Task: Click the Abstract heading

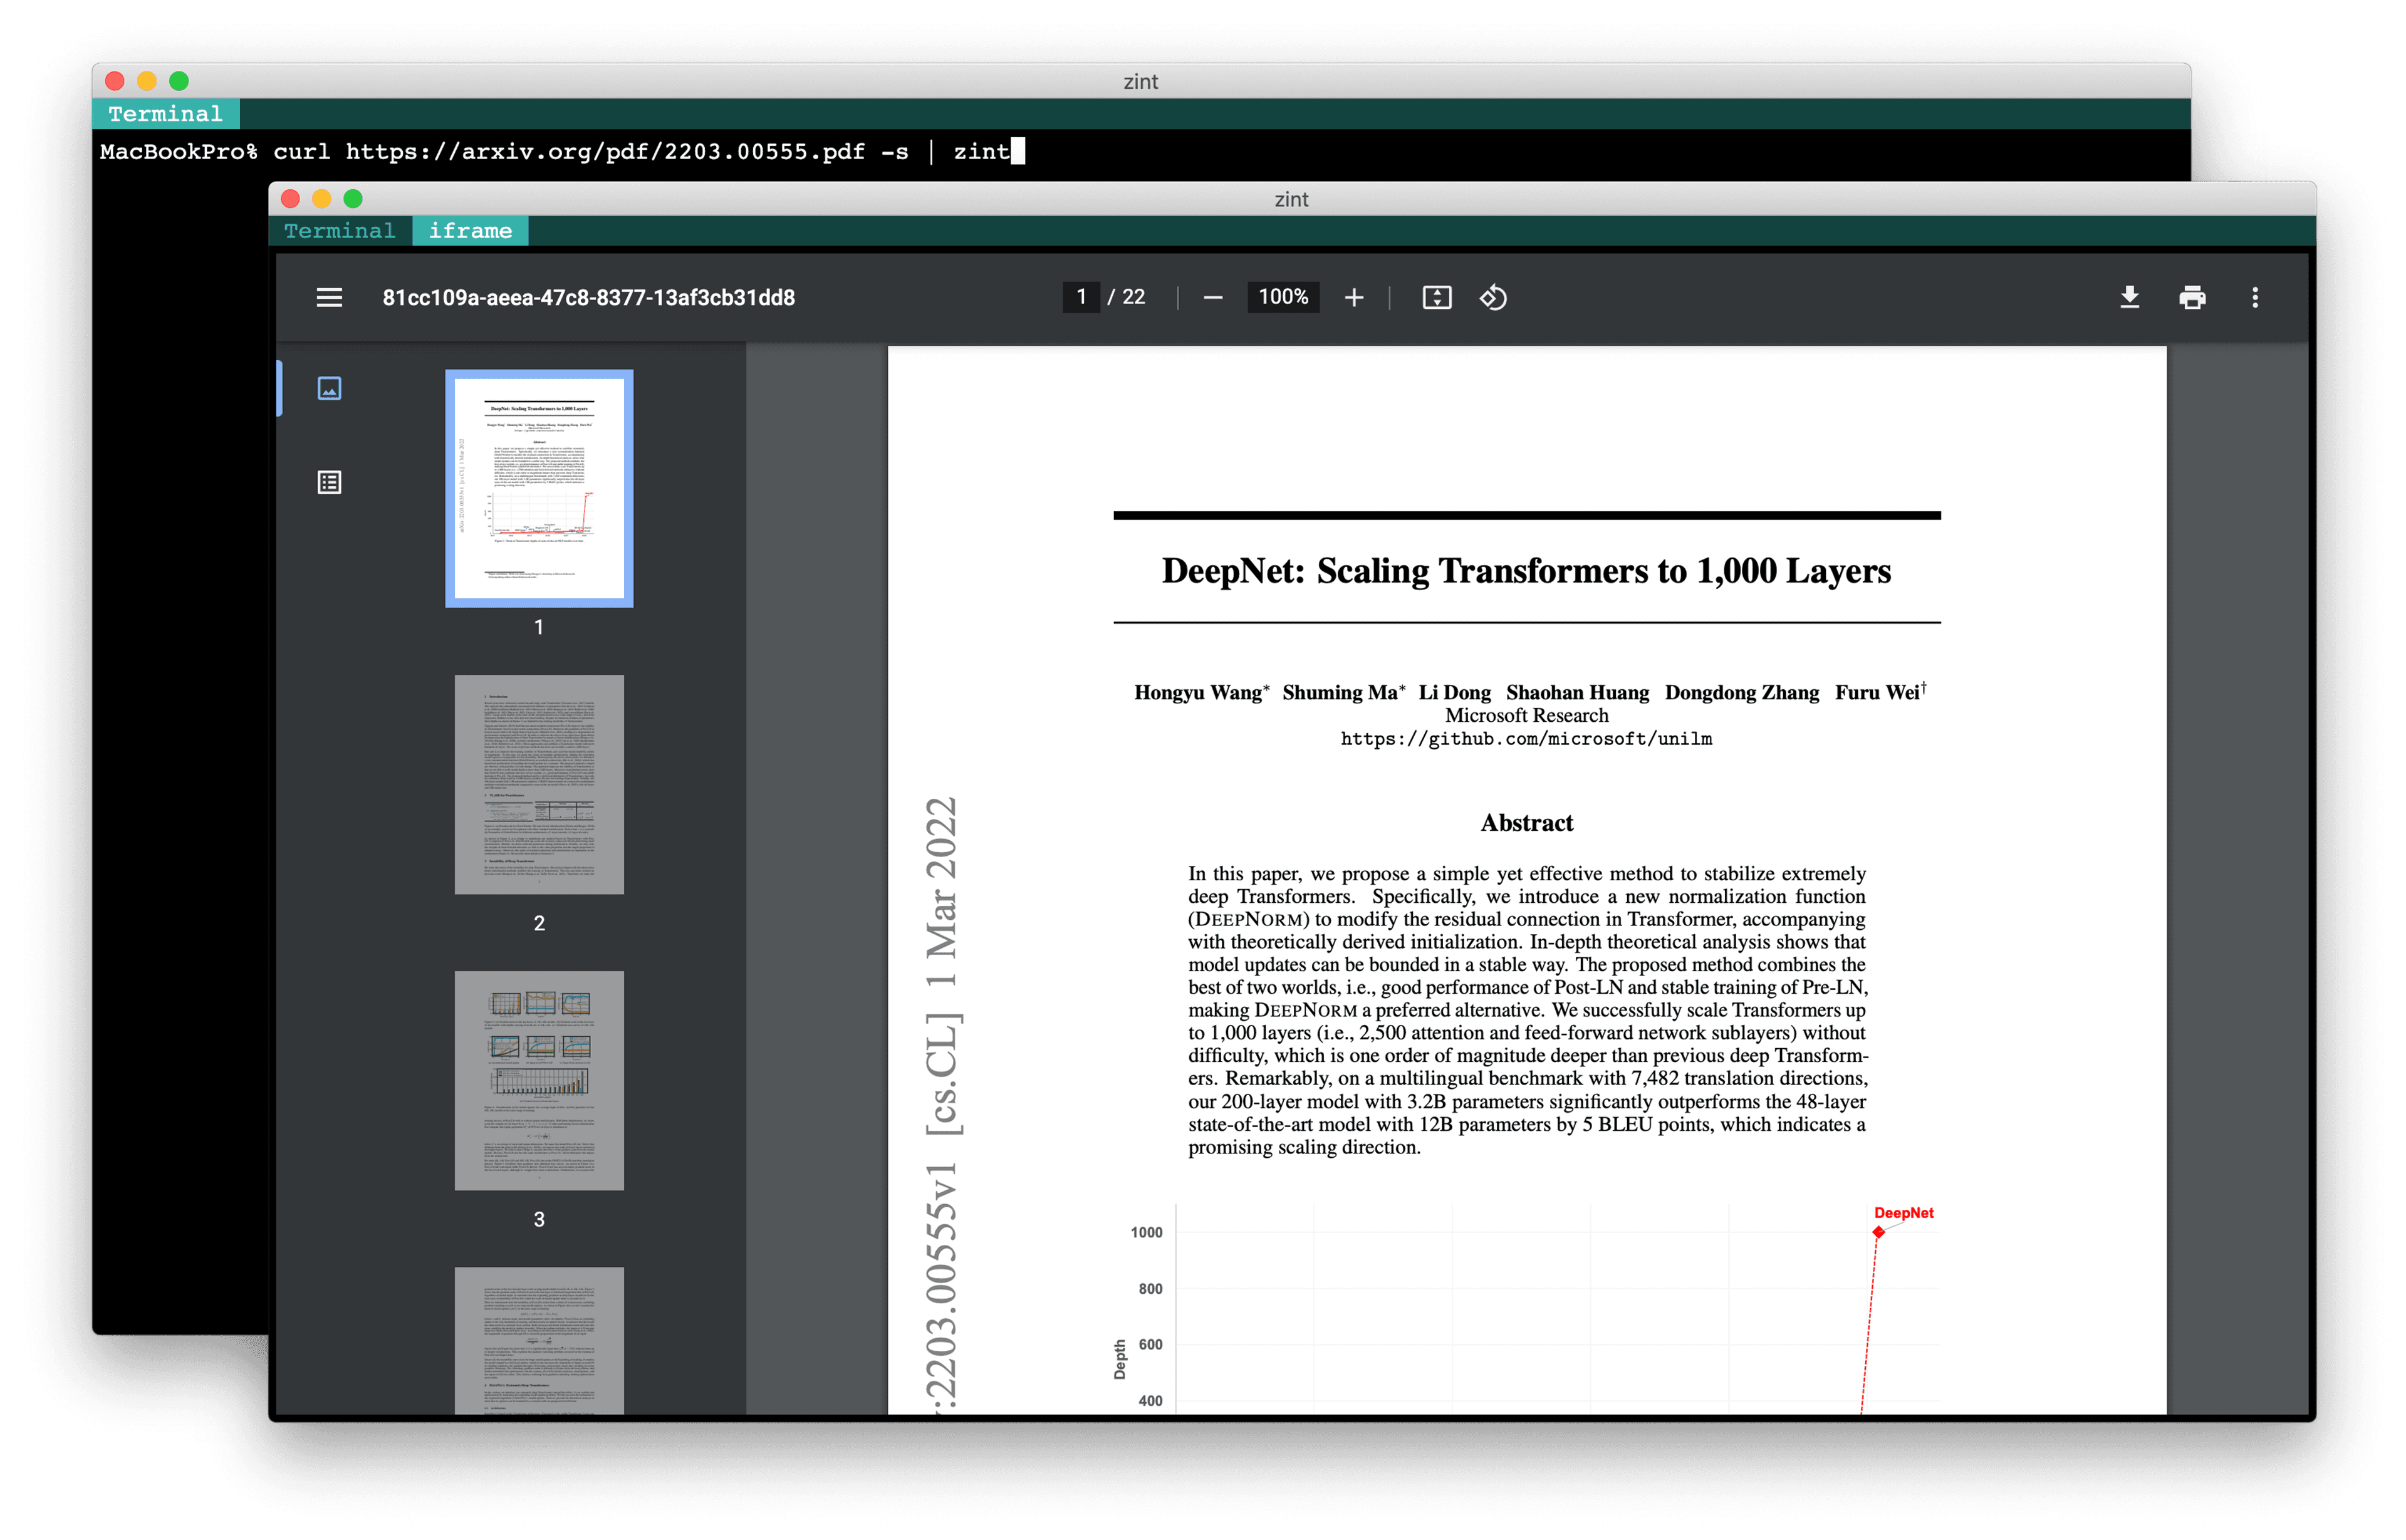Action: 1526,823
